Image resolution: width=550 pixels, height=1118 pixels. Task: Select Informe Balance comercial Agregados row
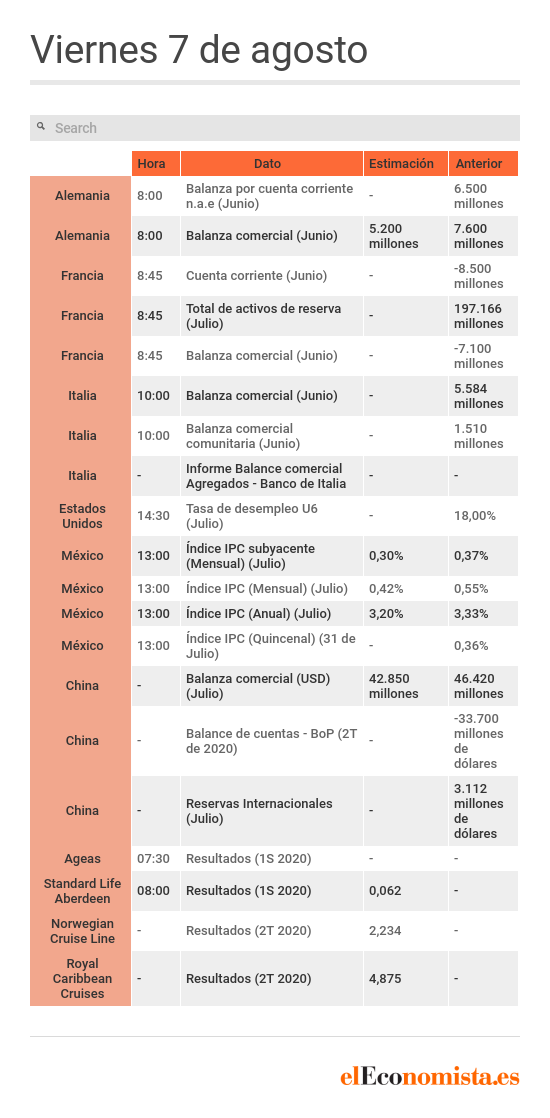(x=274, y=476)
